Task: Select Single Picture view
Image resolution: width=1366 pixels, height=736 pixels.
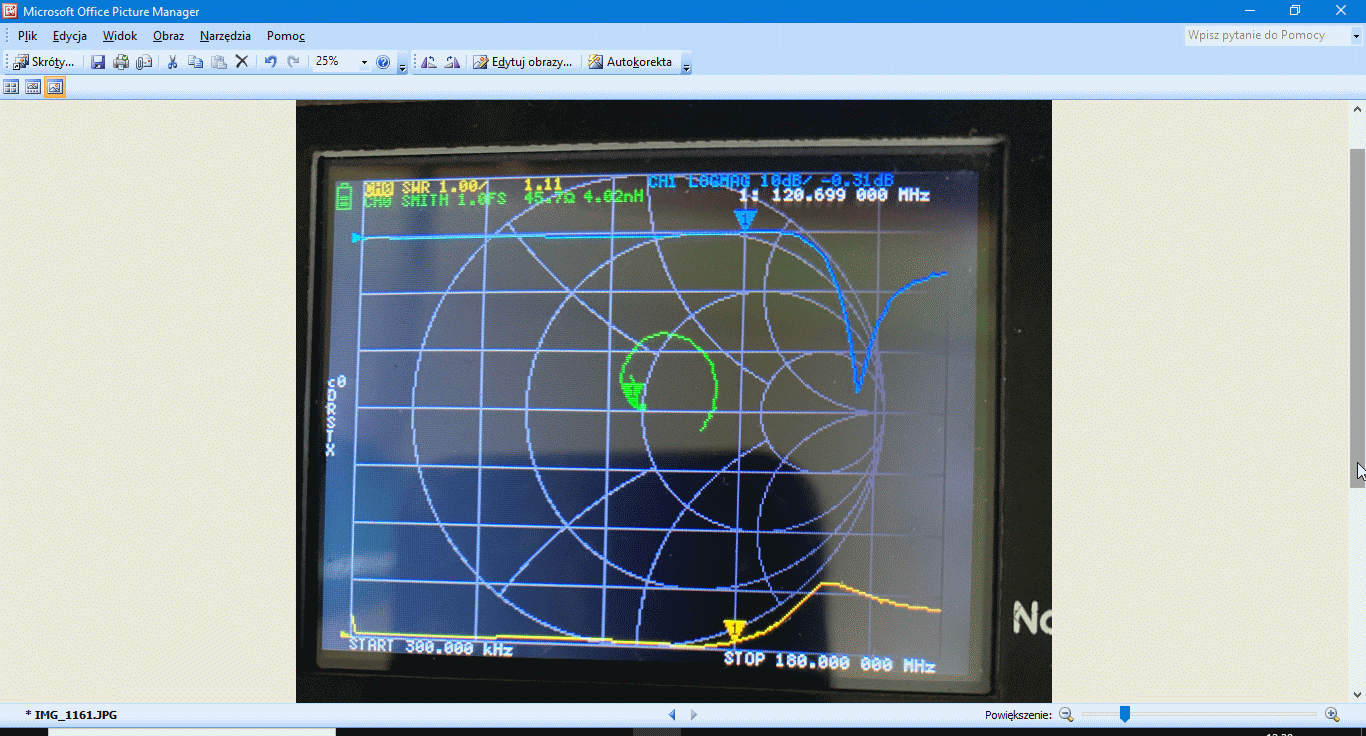Action: (55, 87)
